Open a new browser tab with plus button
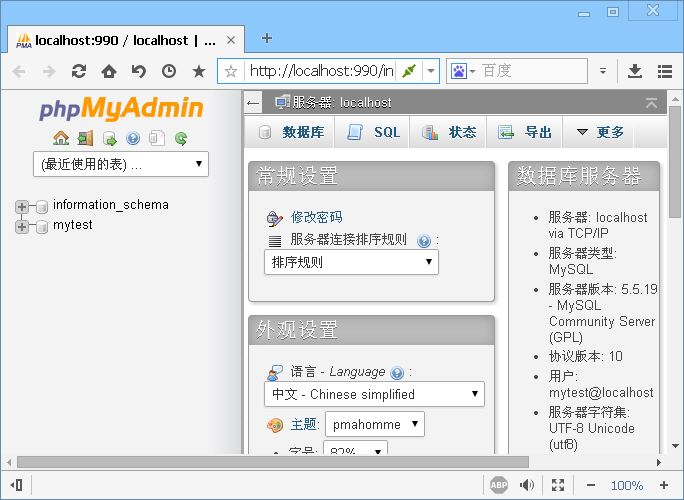This screenshot has height=500, width=684. 267,38
